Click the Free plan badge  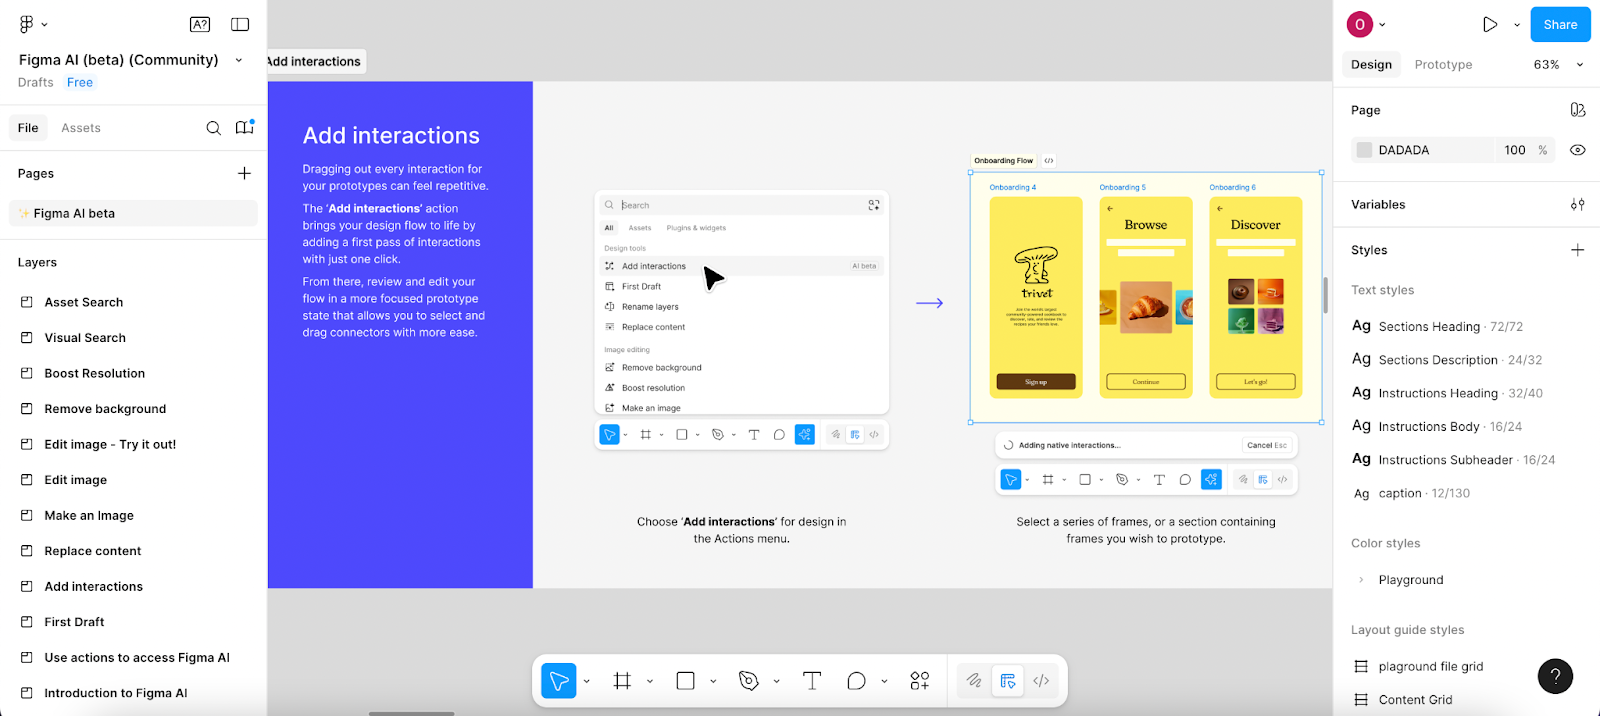coord(80,83)
